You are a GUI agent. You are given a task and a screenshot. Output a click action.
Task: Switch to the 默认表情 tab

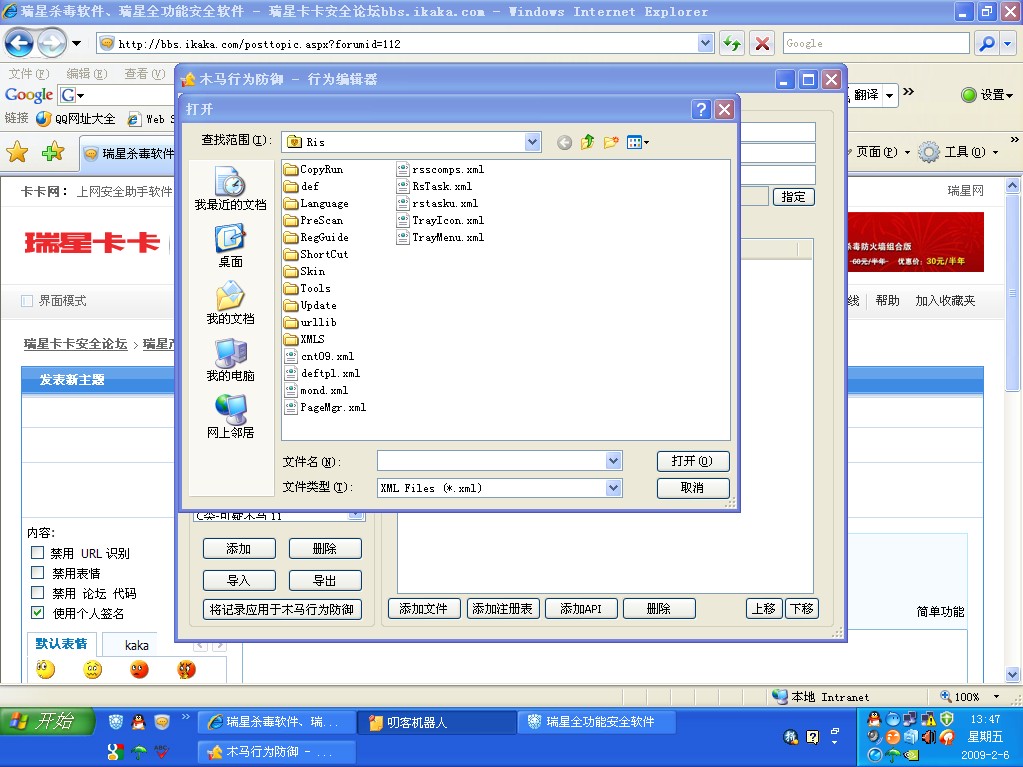[61, 644]
